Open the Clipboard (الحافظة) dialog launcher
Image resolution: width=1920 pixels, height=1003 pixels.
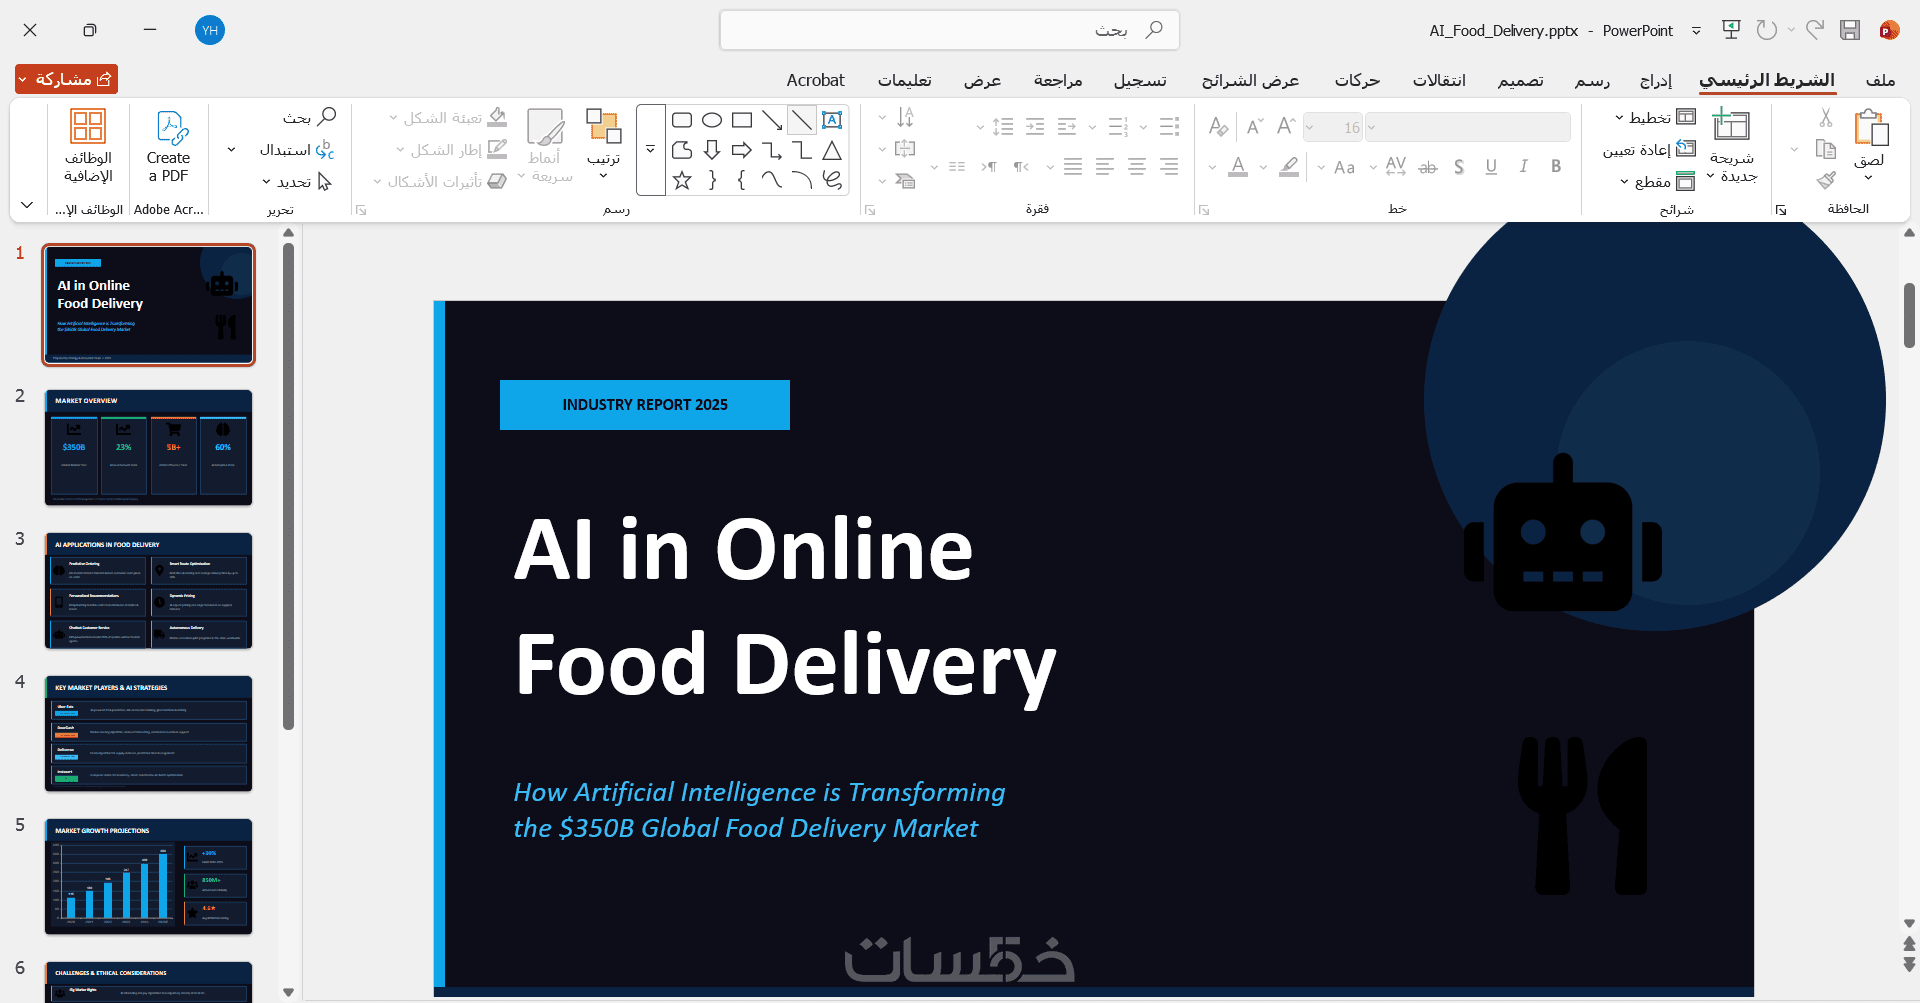click(x=1781, y=210)
